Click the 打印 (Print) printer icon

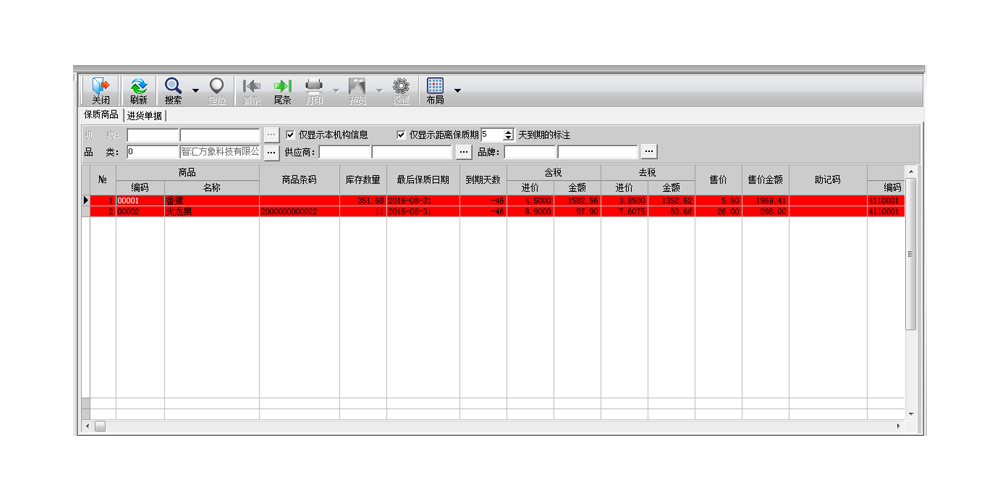click(x=314, y=91)
